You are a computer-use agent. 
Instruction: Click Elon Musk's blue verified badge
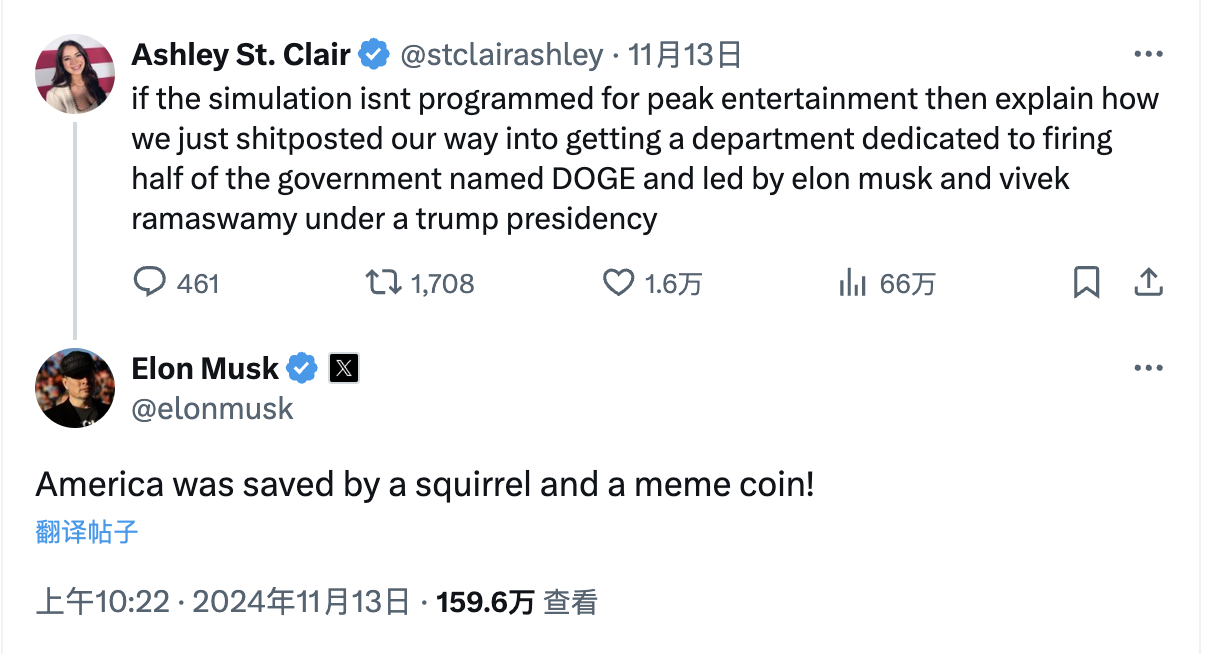pyautogui.click(x=302, y=369)
